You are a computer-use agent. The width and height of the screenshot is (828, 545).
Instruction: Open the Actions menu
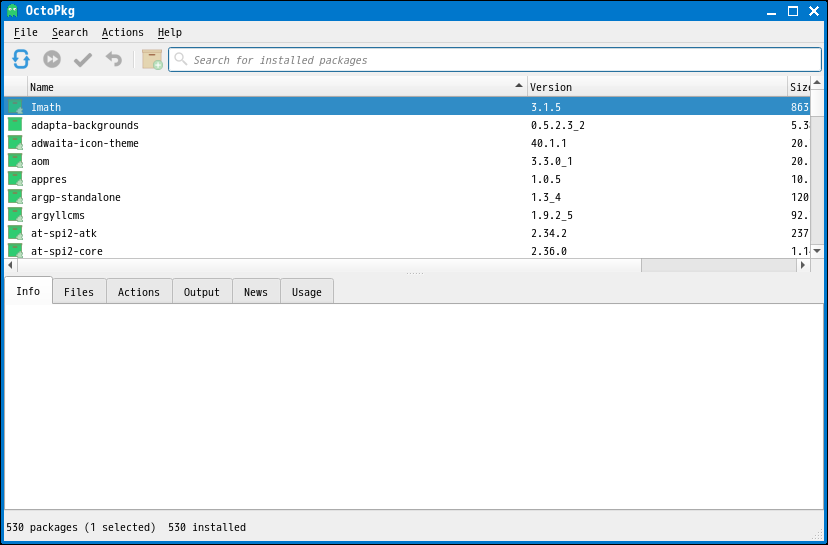click(x=123, y=32)
